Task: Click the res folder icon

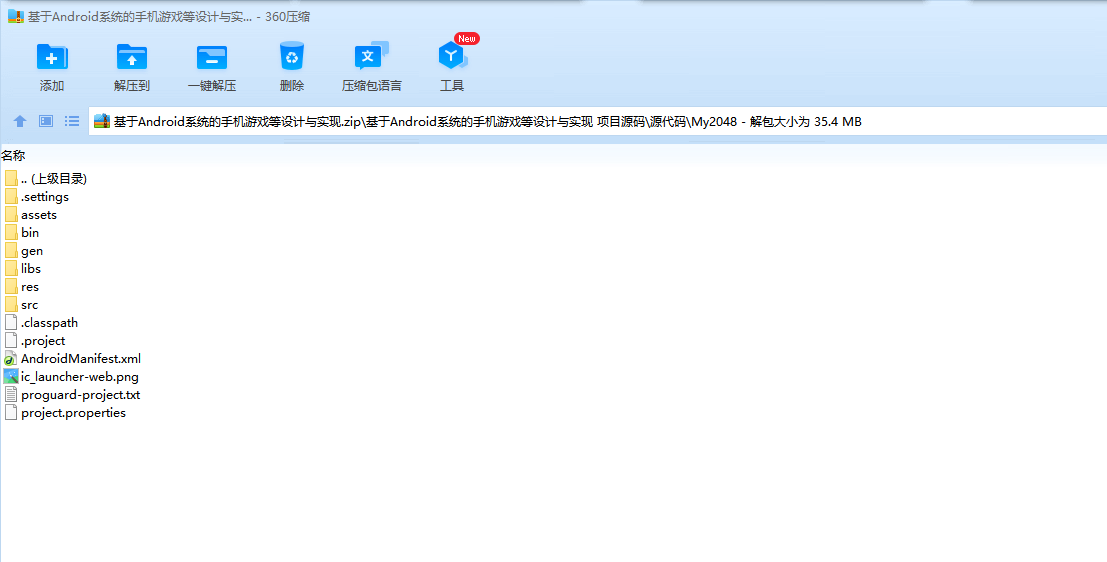Action: pyautogui.click(x=11, y=287)
